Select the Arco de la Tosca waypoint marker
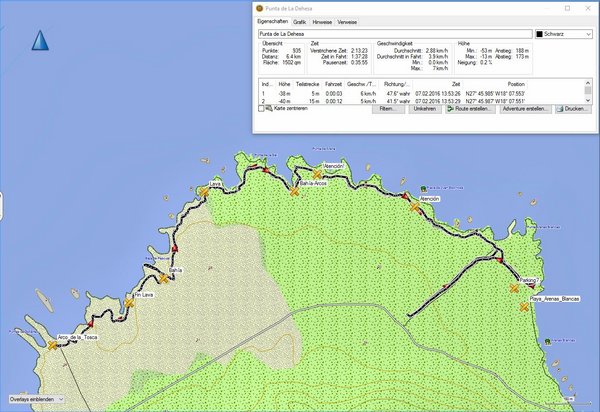This screenshot has height=412, width=600. pyautogui.click(x=52, y=346)
